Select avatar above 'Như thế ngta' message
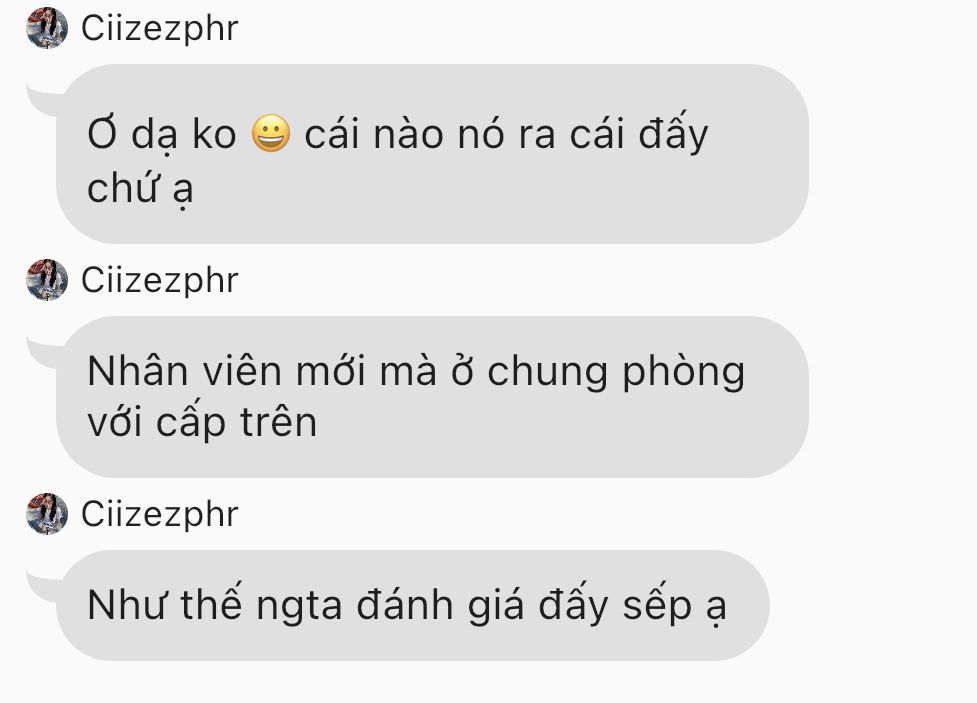The height and width of the screenshot is (703, 977). point(47,514)
